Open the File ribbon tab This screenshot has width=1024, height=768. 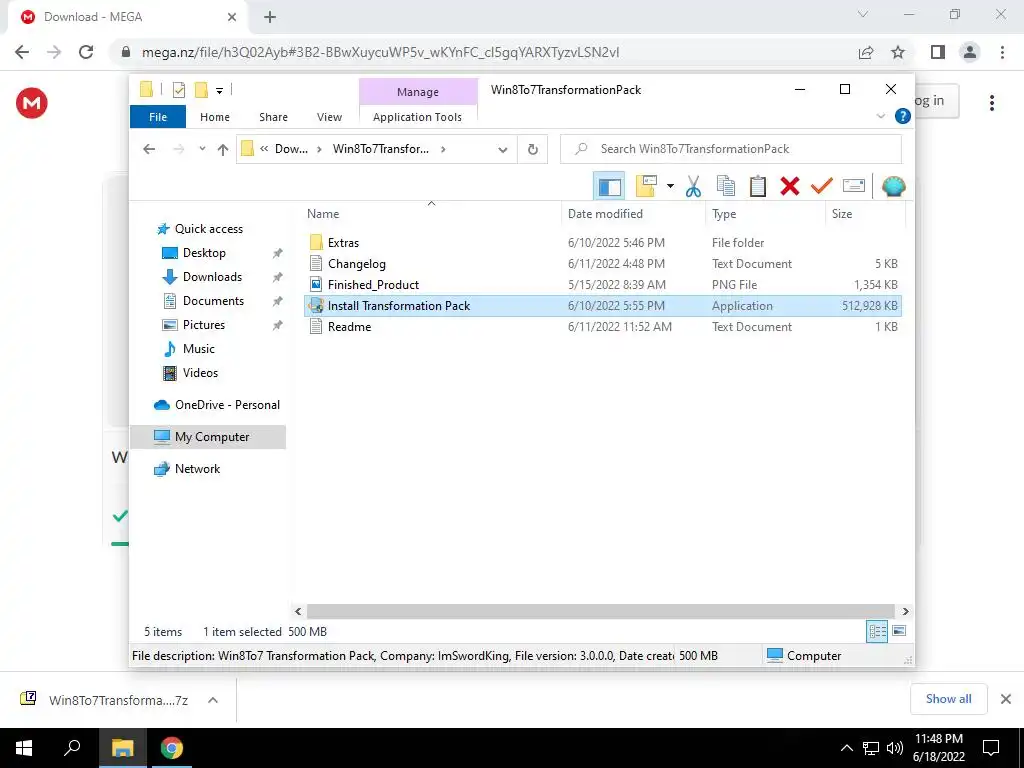158,117
